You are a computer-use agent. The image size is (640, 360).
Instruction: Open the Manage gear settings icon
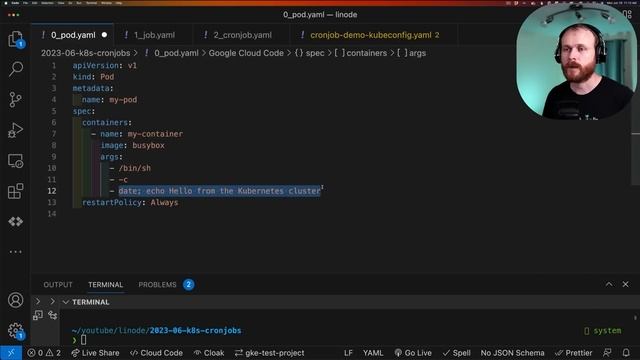[x=16, y=330]
